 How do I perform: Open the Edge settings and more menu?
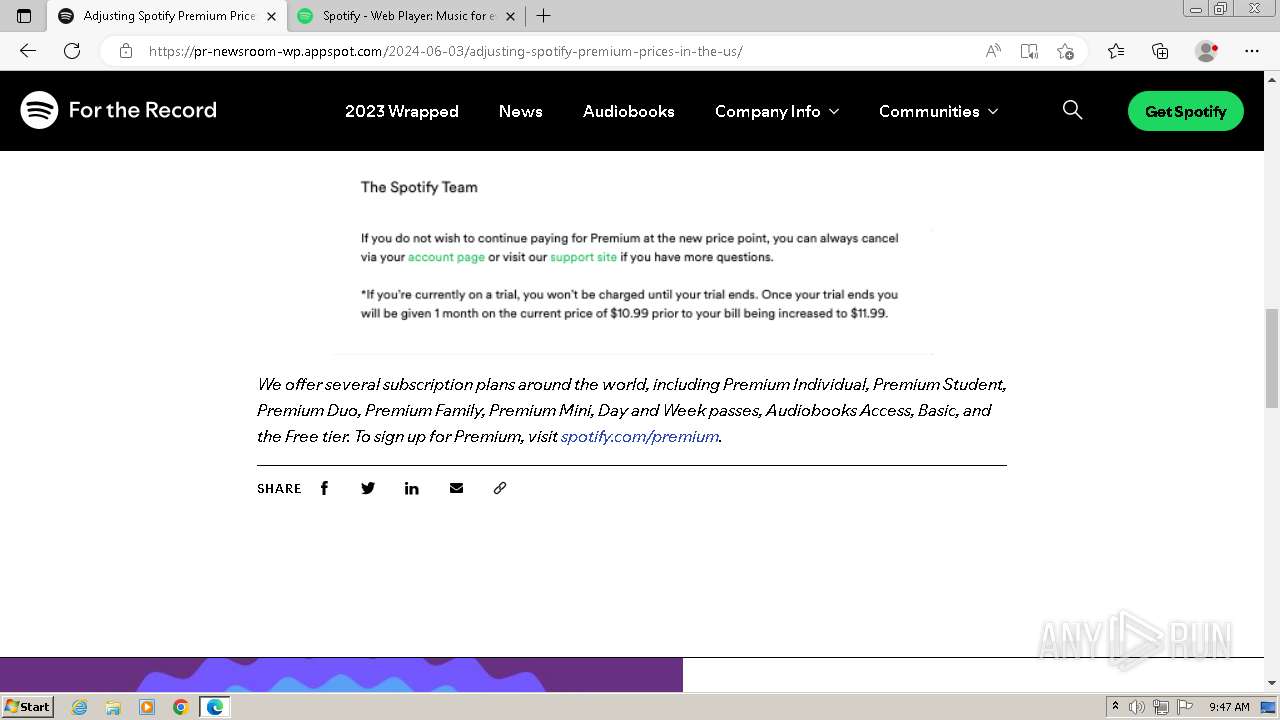(1252, 51)
